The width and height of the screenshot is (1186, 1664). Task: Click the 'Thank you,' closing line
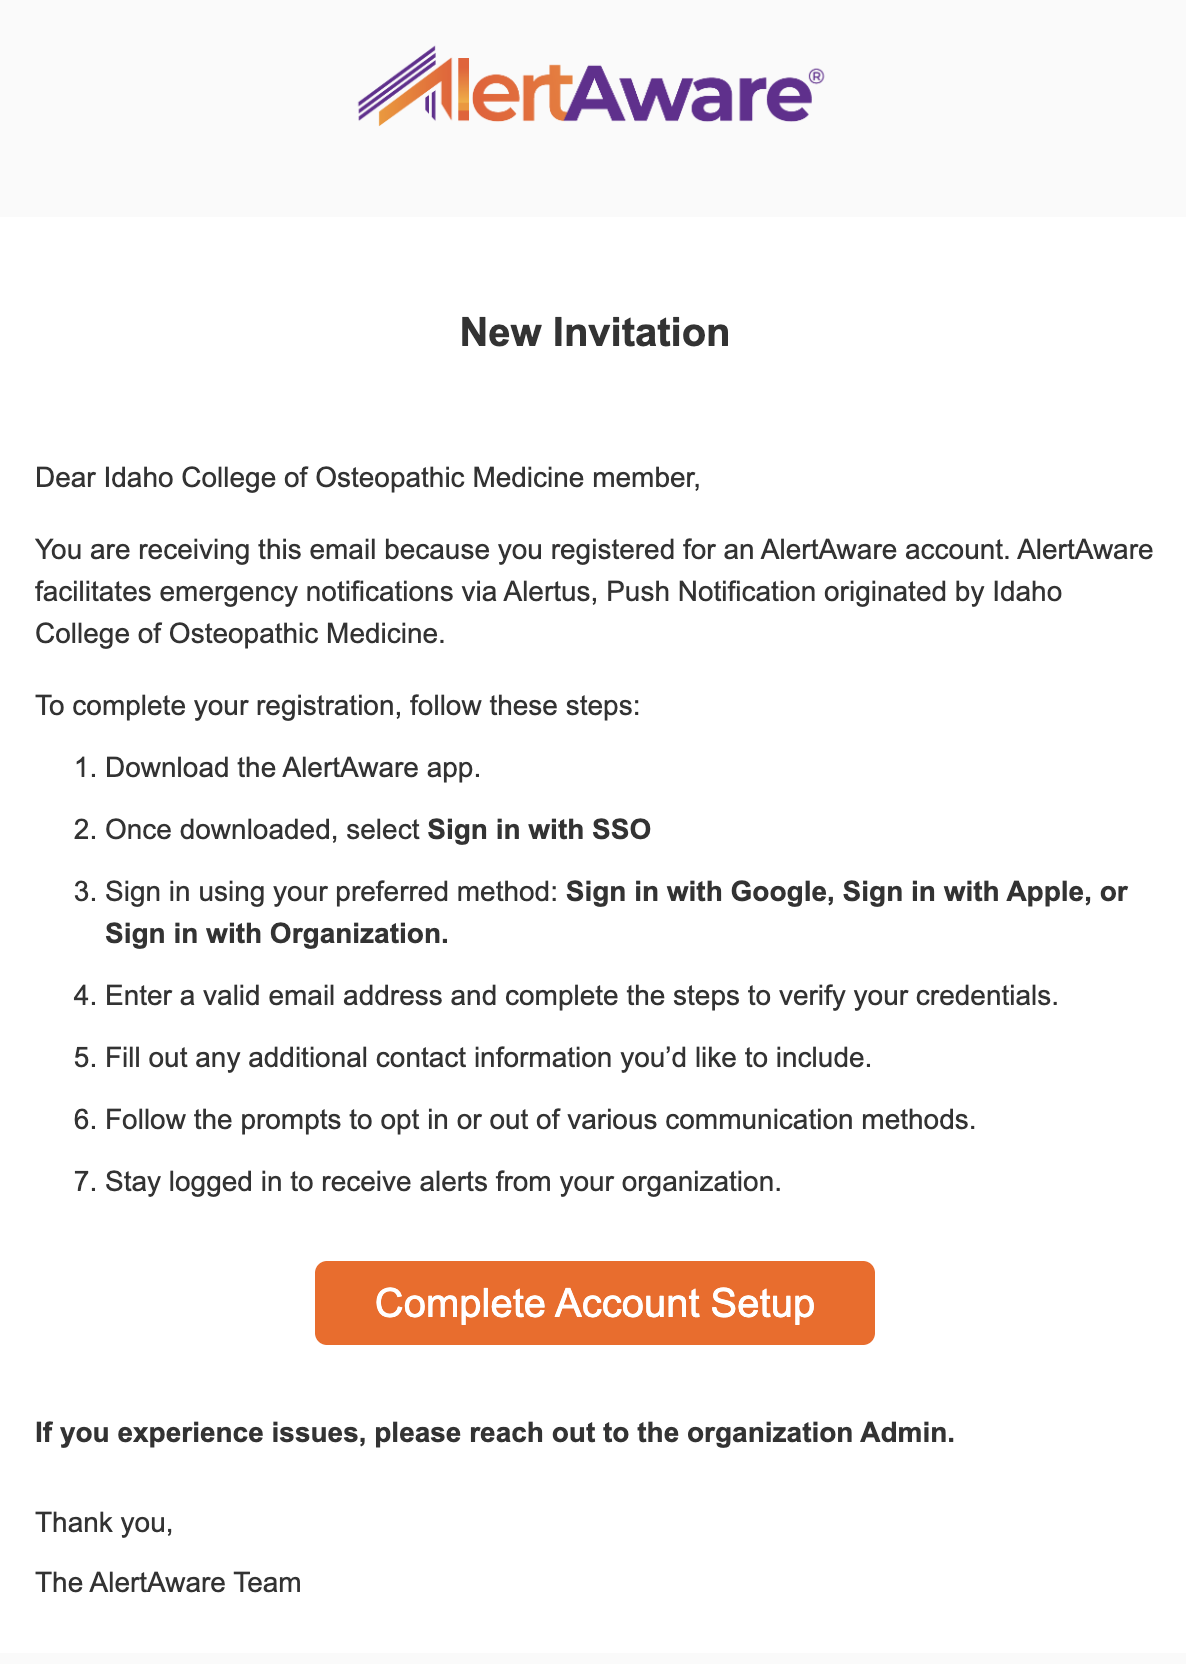[x=105, y=1521]
